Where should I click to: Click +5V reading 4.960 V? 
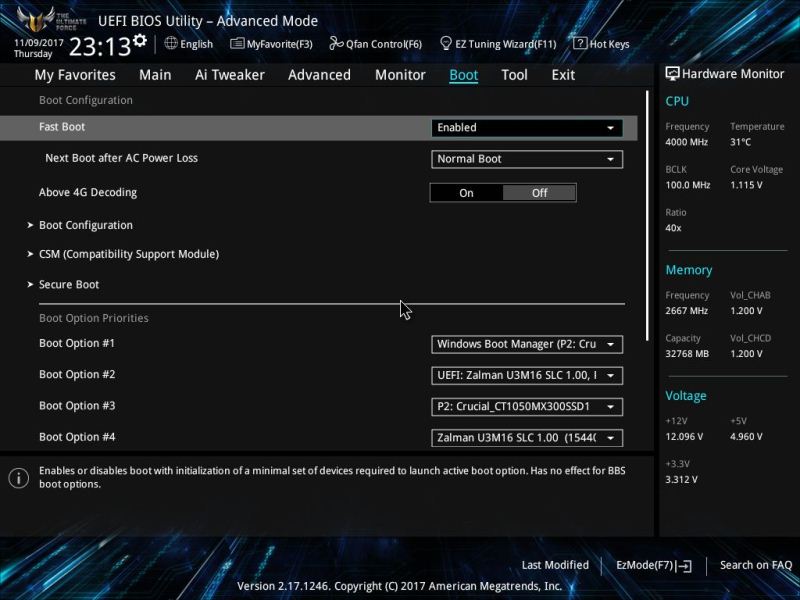tap(746, 437)
